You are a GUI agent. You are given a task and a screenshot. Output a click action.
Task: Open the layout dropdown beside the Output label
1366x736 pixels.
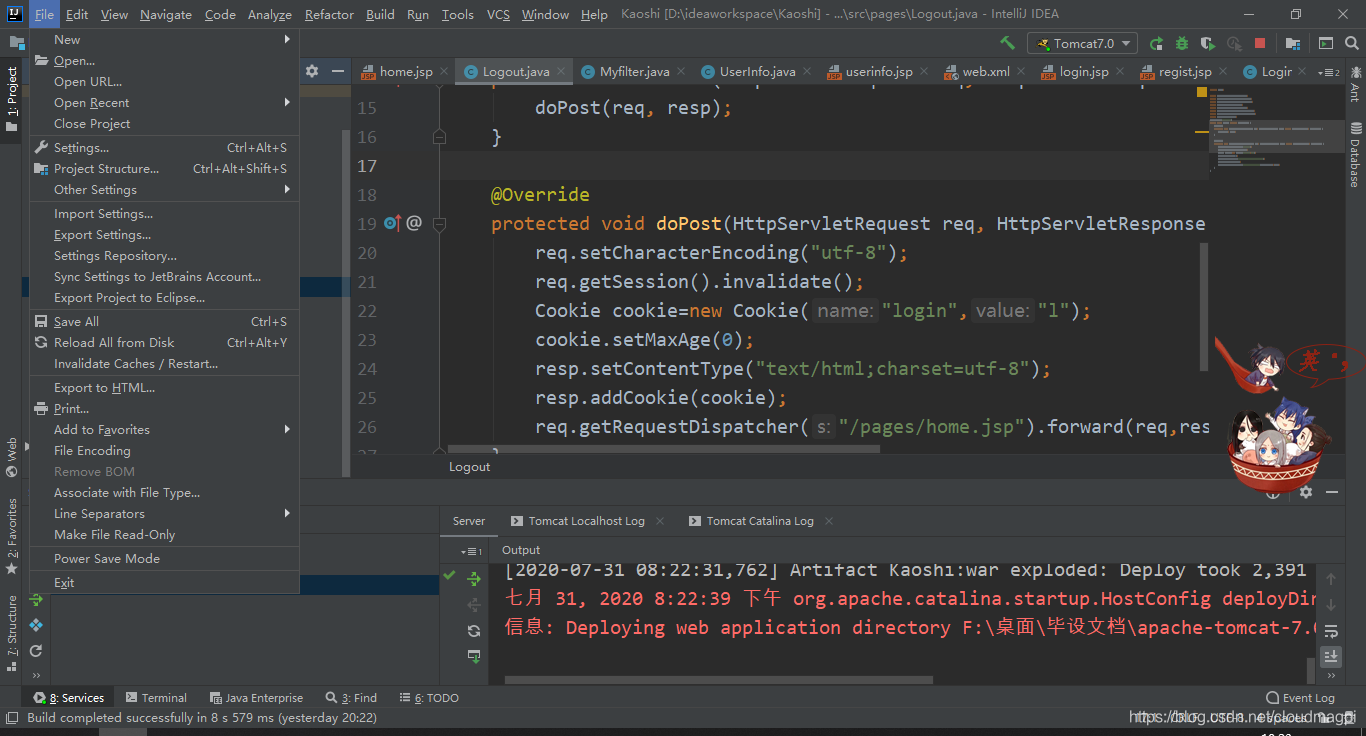tap(472, 551)
